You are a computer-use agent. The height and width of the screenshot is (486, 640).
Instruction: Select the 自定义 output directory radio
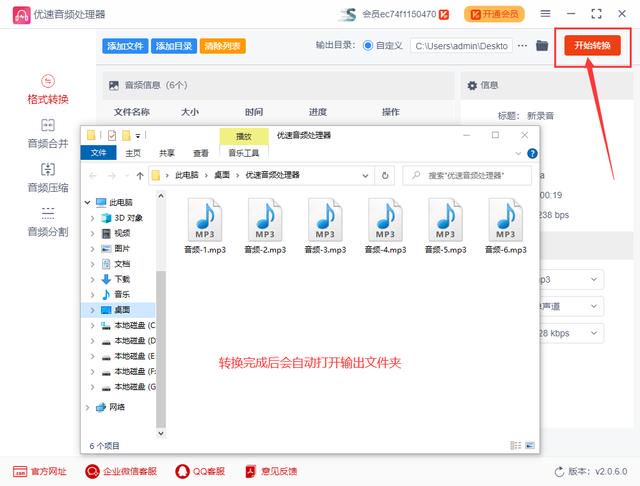tap(368, 45)
